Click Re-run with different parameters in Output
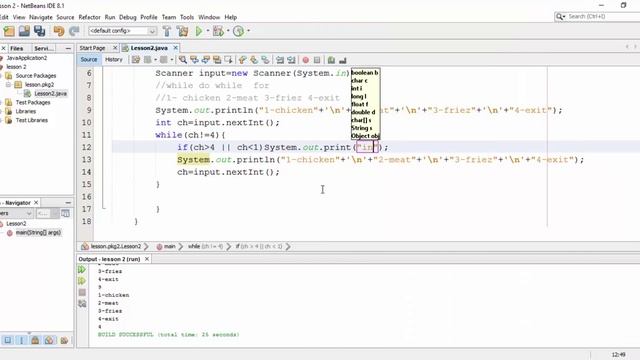Viewport: 640px width, 360px height. pyautogui.click(x=82, y=281)
